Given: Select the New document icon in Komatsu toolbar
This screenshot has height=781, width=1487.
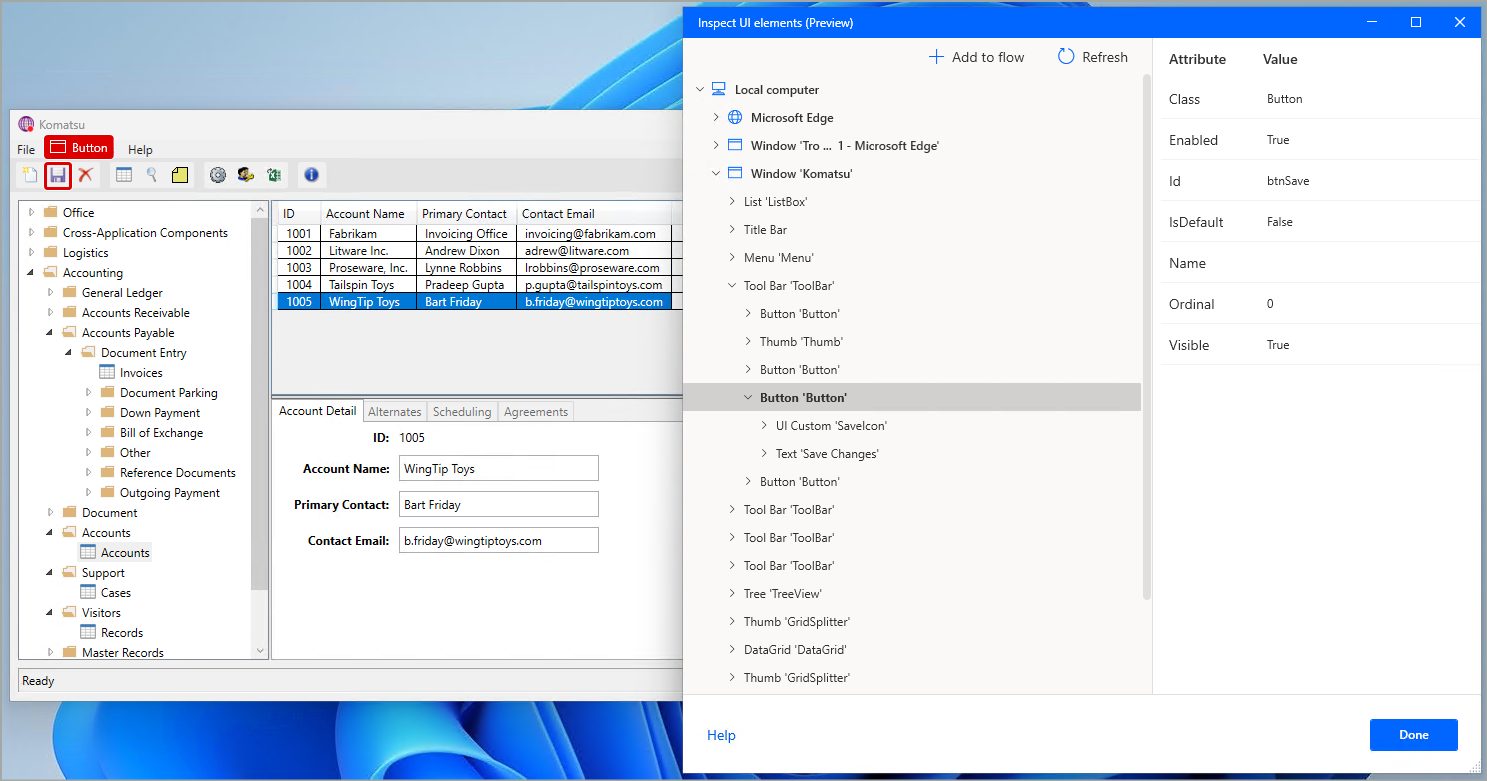Looking at the screenshot, I should pyautogui.click(x=30, y=175).
